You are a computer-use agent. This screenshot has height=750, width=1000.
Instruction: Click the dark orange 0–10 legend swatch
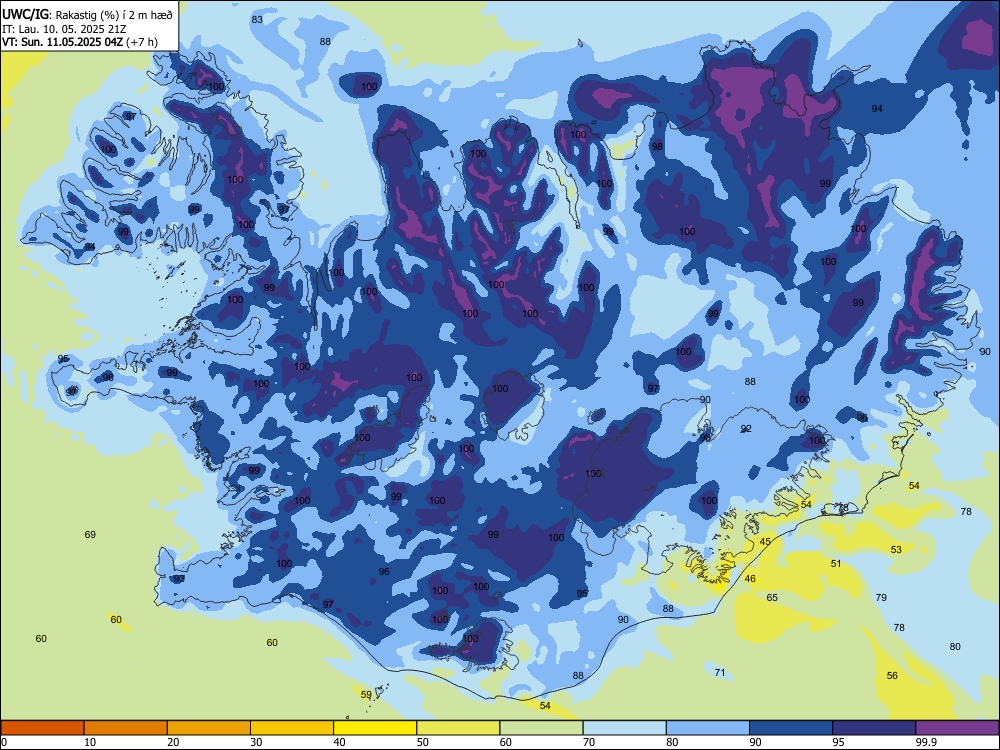[42, 728]
